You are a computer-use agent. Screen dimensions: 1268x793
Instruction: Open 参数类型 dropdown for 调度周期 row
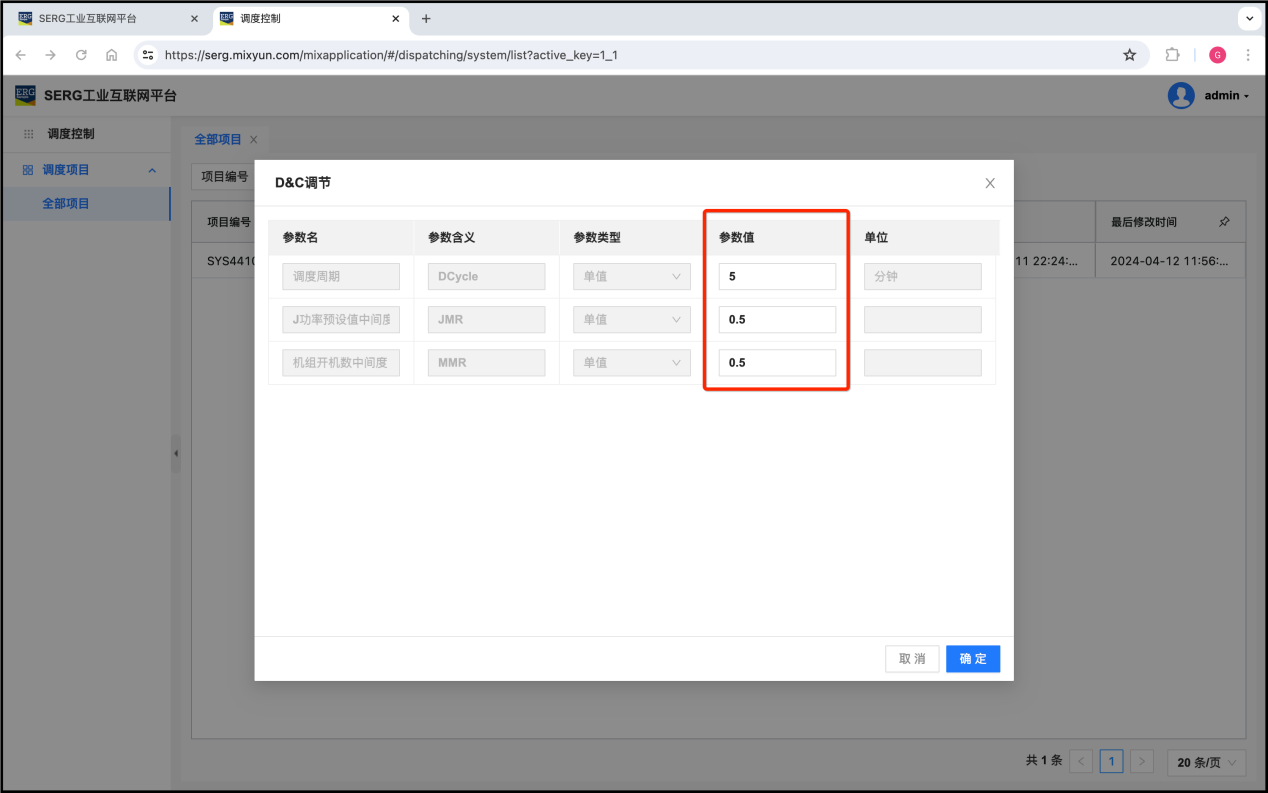pyautogui.click(x=631, y=277)
